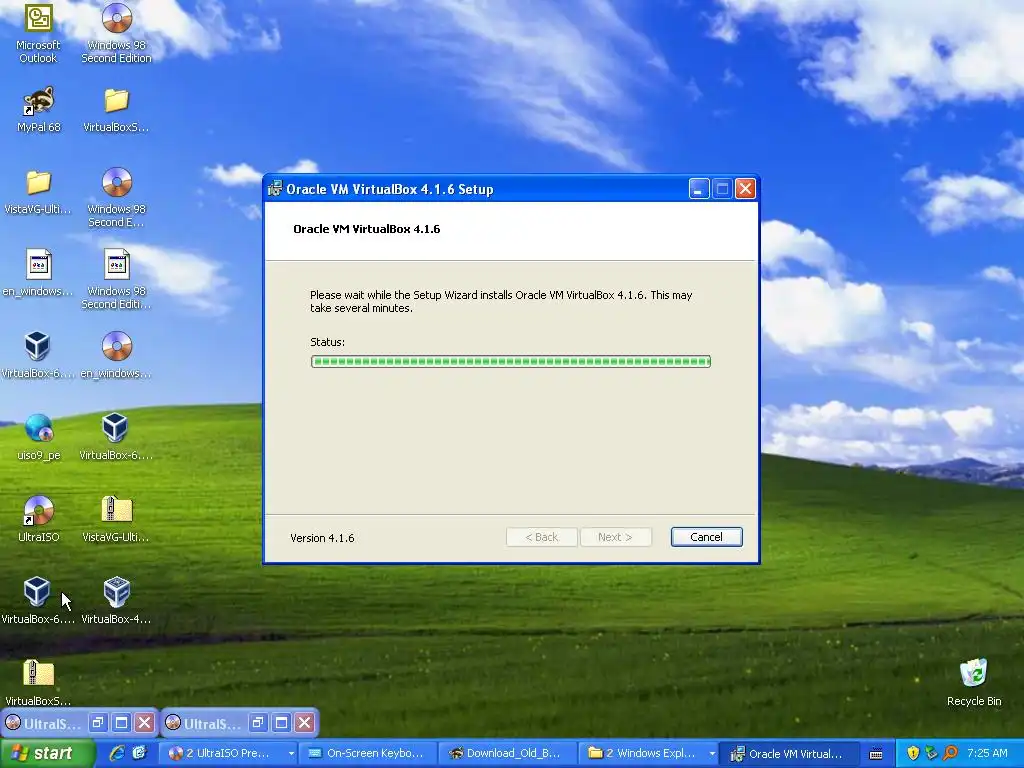Click the second Quick Launch icon beside Internet Explorer
The width and height of the screenshot is (1024, 768).
pos(140,753)
